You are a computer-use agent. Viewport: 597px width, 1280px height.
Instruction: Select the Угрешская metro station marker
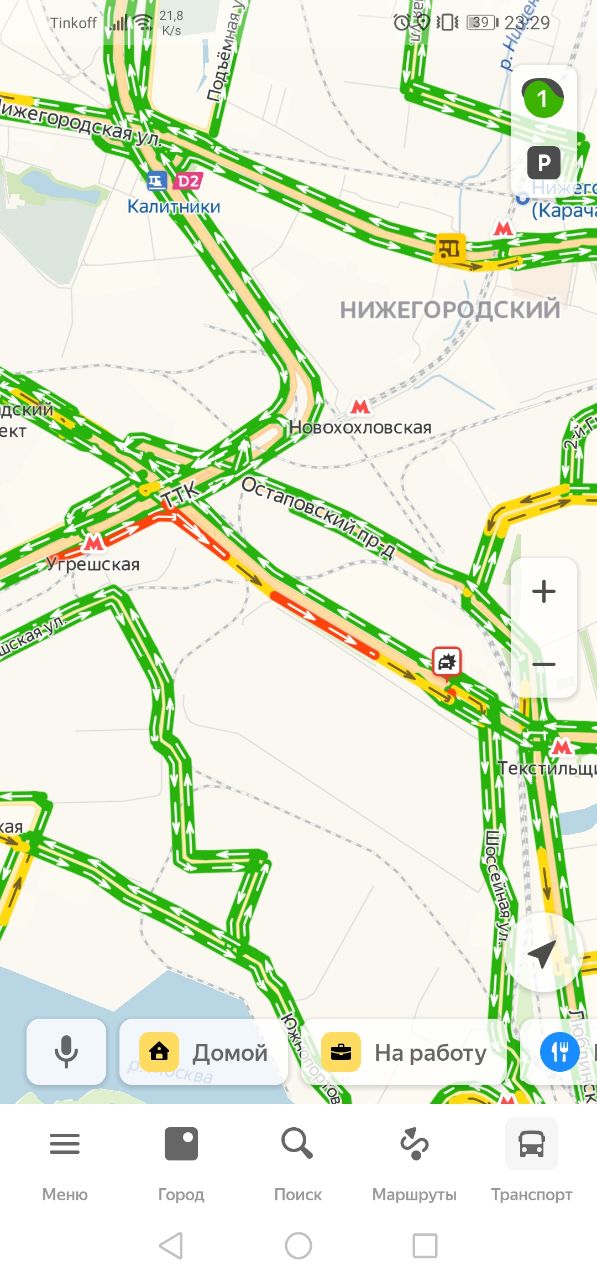[94, 543]
